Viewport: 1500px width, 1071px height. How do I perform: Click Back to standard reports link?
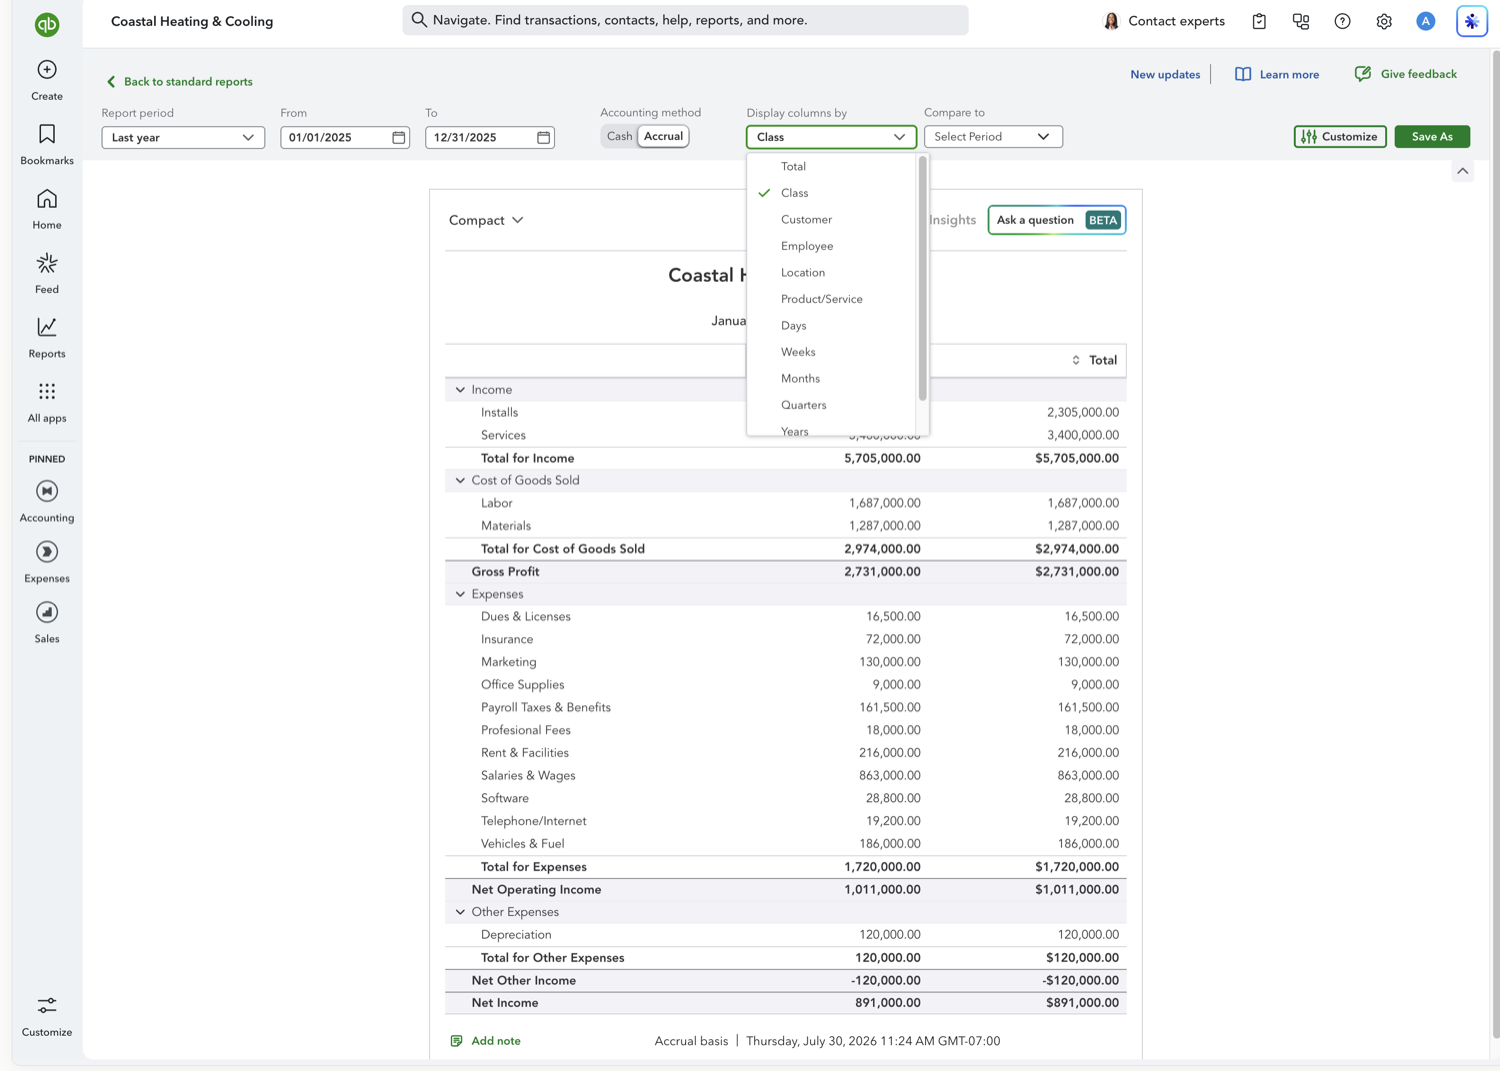pos(180,82)
